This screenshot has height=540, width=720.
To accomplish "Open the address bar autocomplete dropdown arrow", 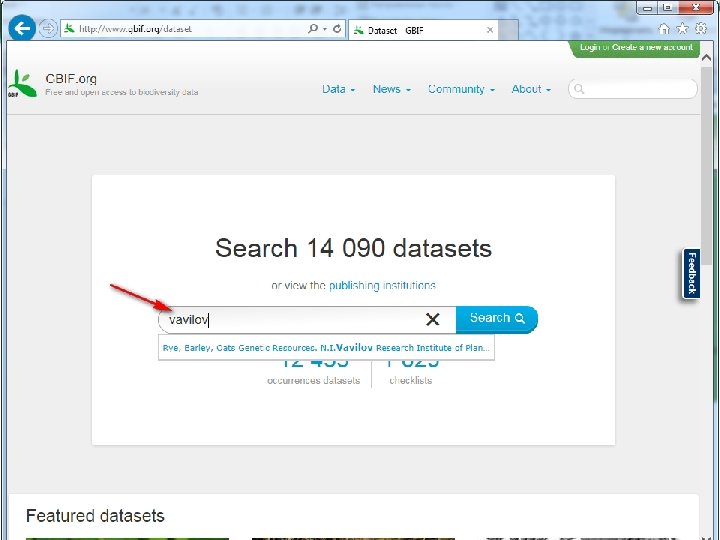I will (x=325, y=29).
